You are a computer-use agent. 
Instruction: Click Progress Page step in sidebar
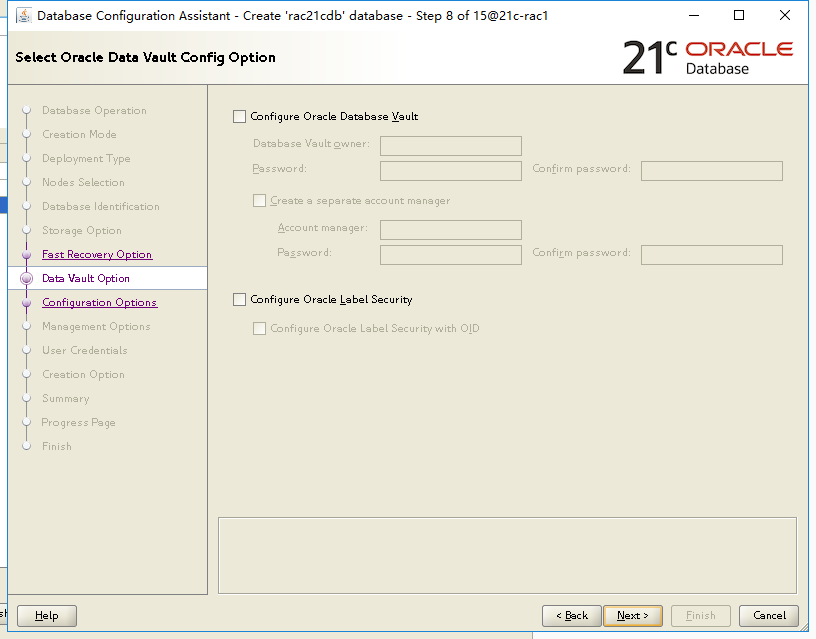tap(79, 423)
